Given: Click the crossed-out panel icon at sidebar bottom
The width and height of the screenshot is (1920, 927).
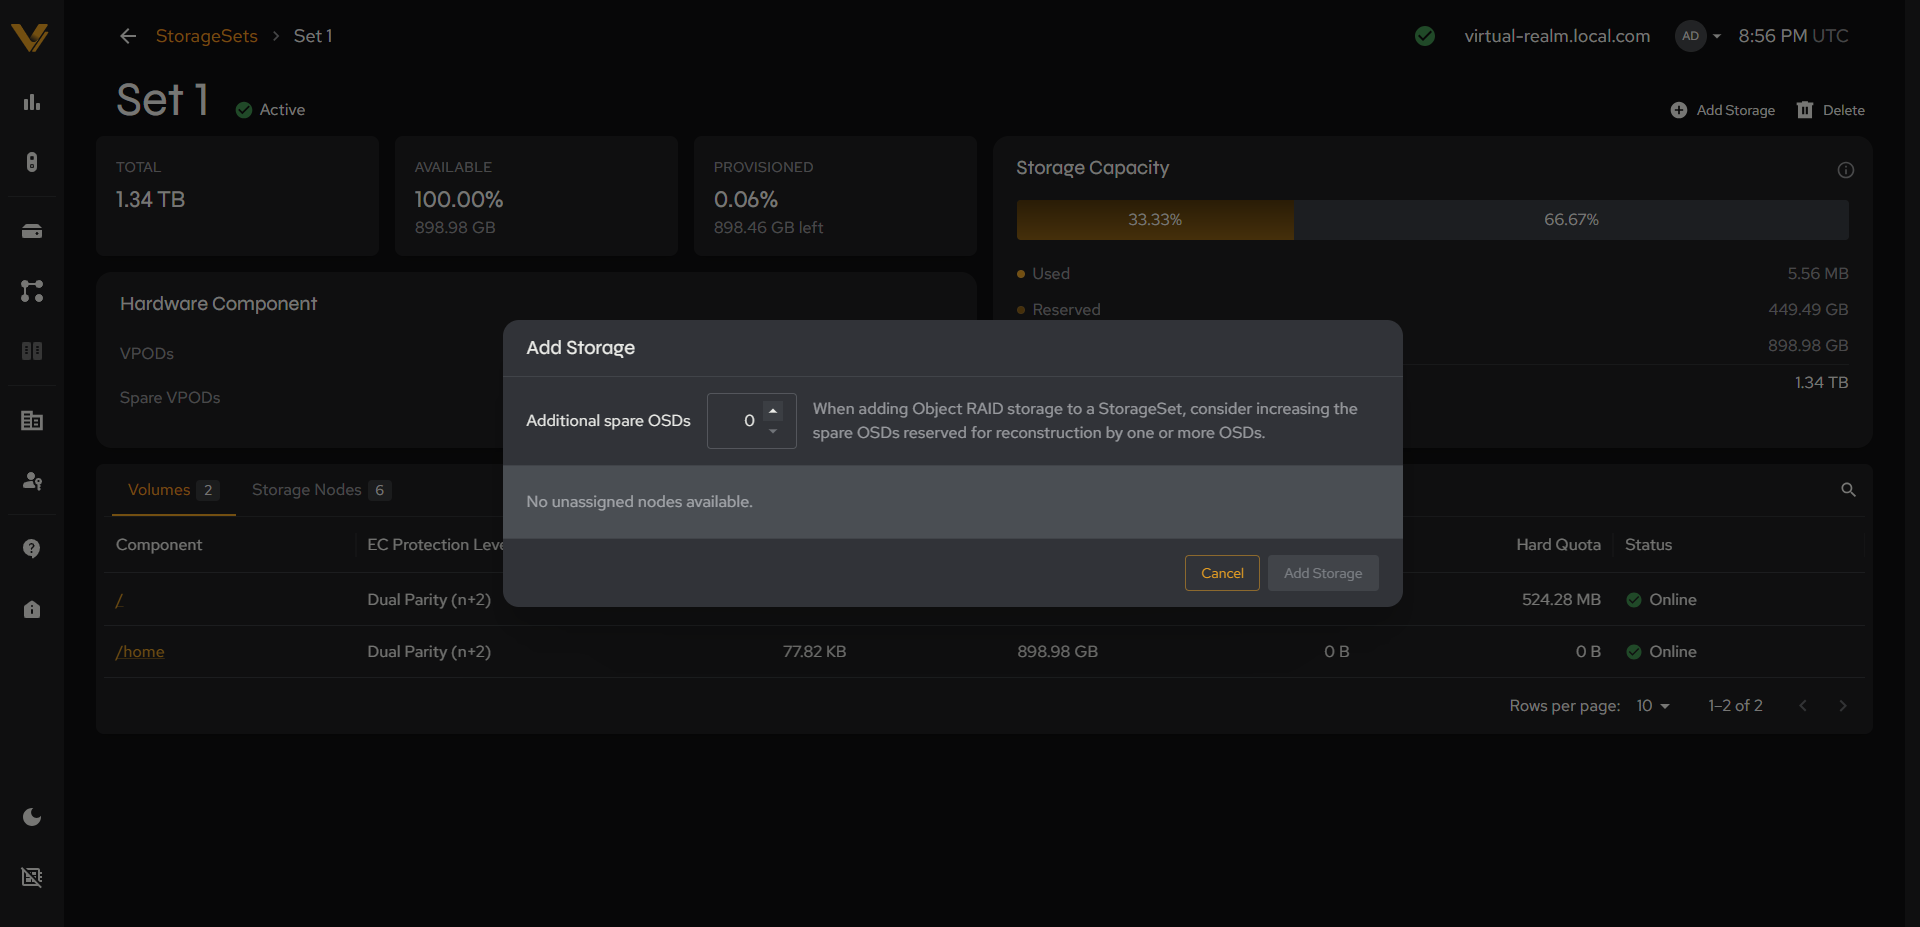Looking at the screenshot, I should coord(32,877).
